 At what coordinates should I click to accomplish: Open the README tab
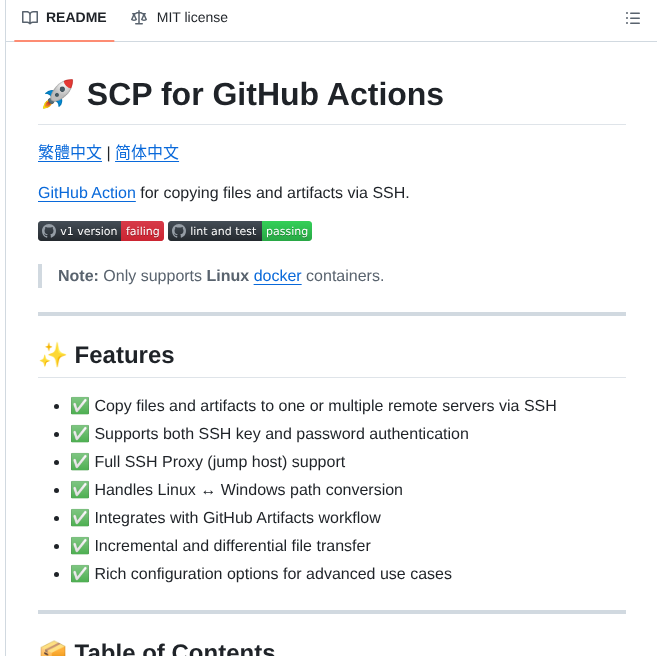click(x=65, y=18)
